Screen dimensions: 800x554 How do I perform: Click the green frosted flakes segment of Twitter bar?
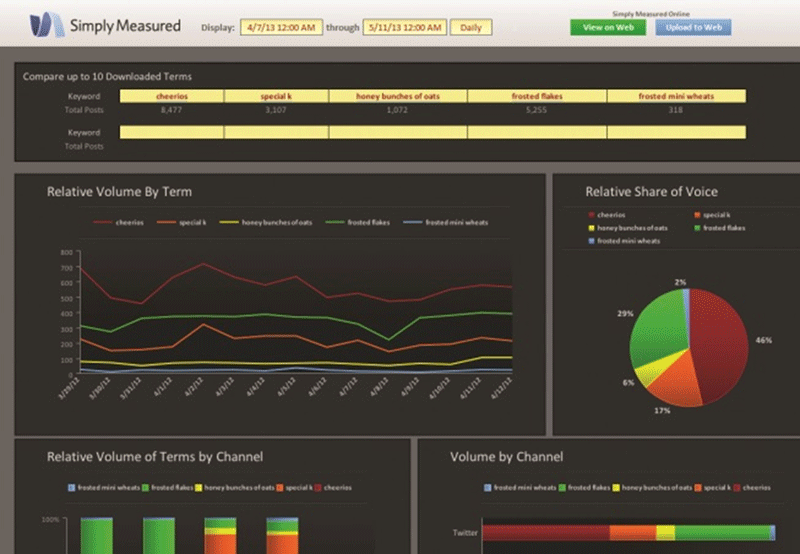coord(722,533)
